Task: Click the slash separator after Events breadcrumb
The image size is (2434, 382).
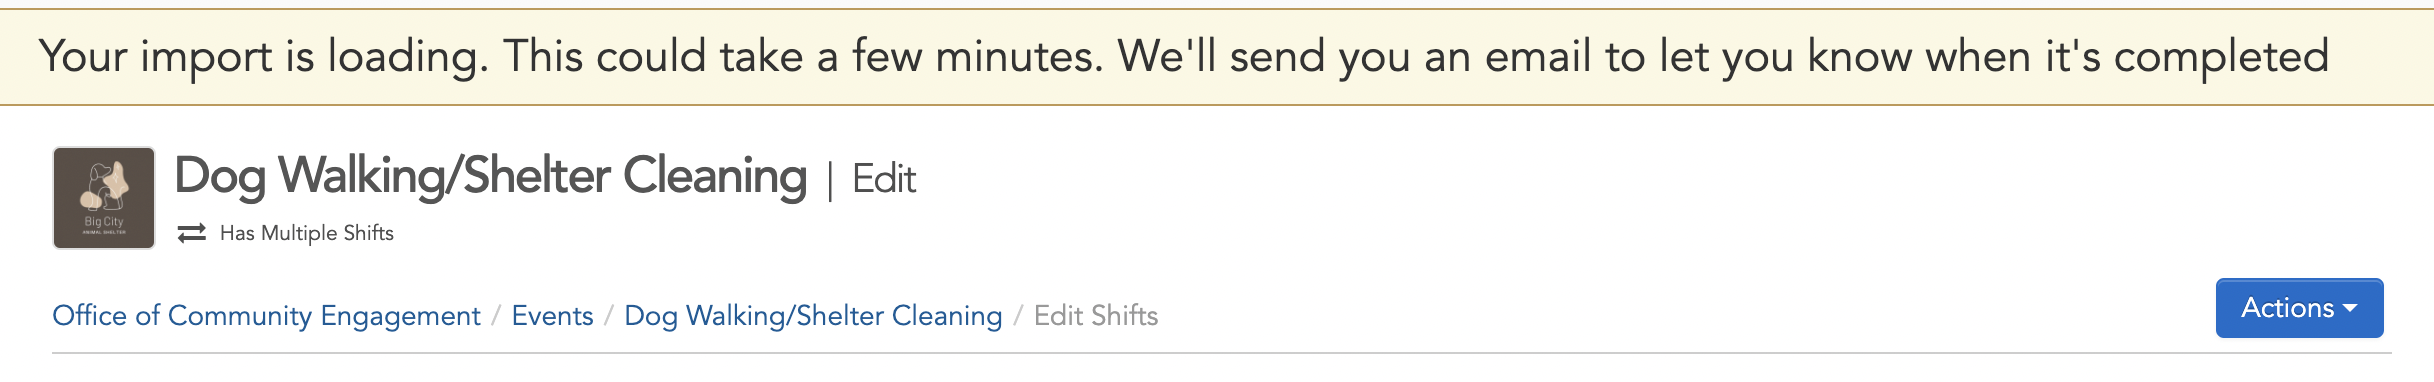Action: coord(609,316)
